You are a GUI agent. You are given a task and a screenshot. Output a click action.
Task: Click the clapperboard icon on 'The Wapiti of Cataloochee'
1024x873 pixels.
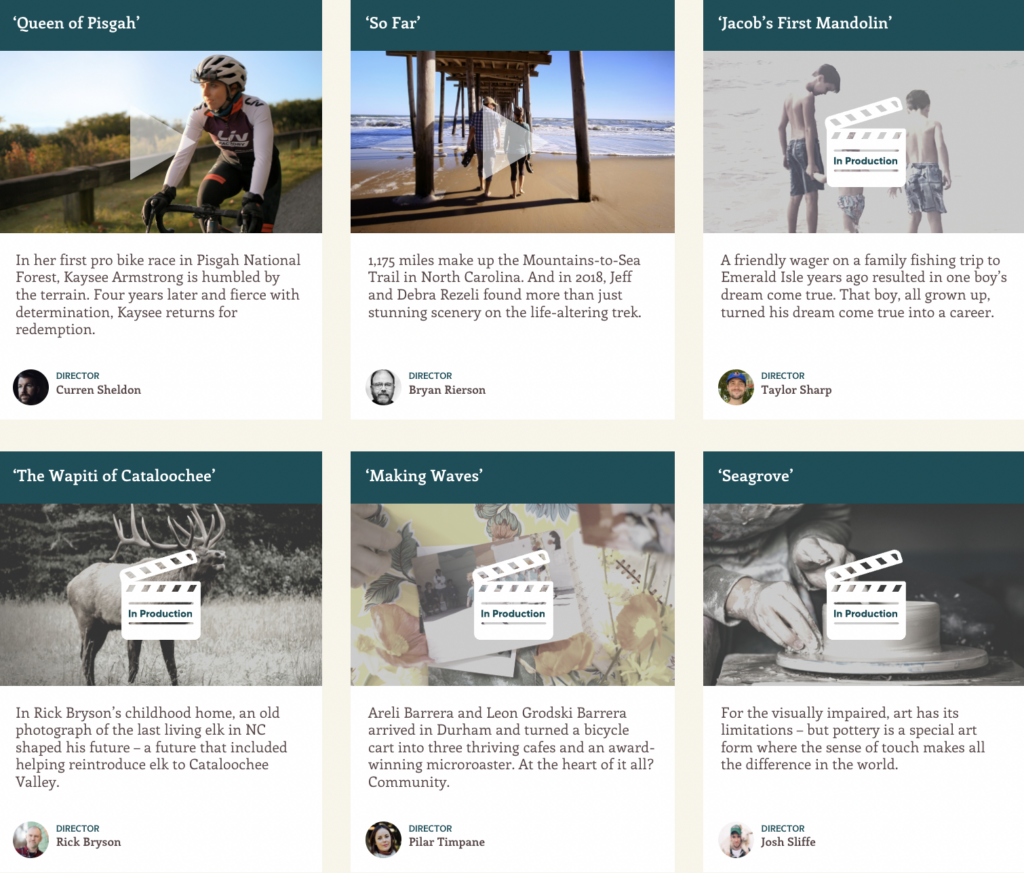(161, 595)
